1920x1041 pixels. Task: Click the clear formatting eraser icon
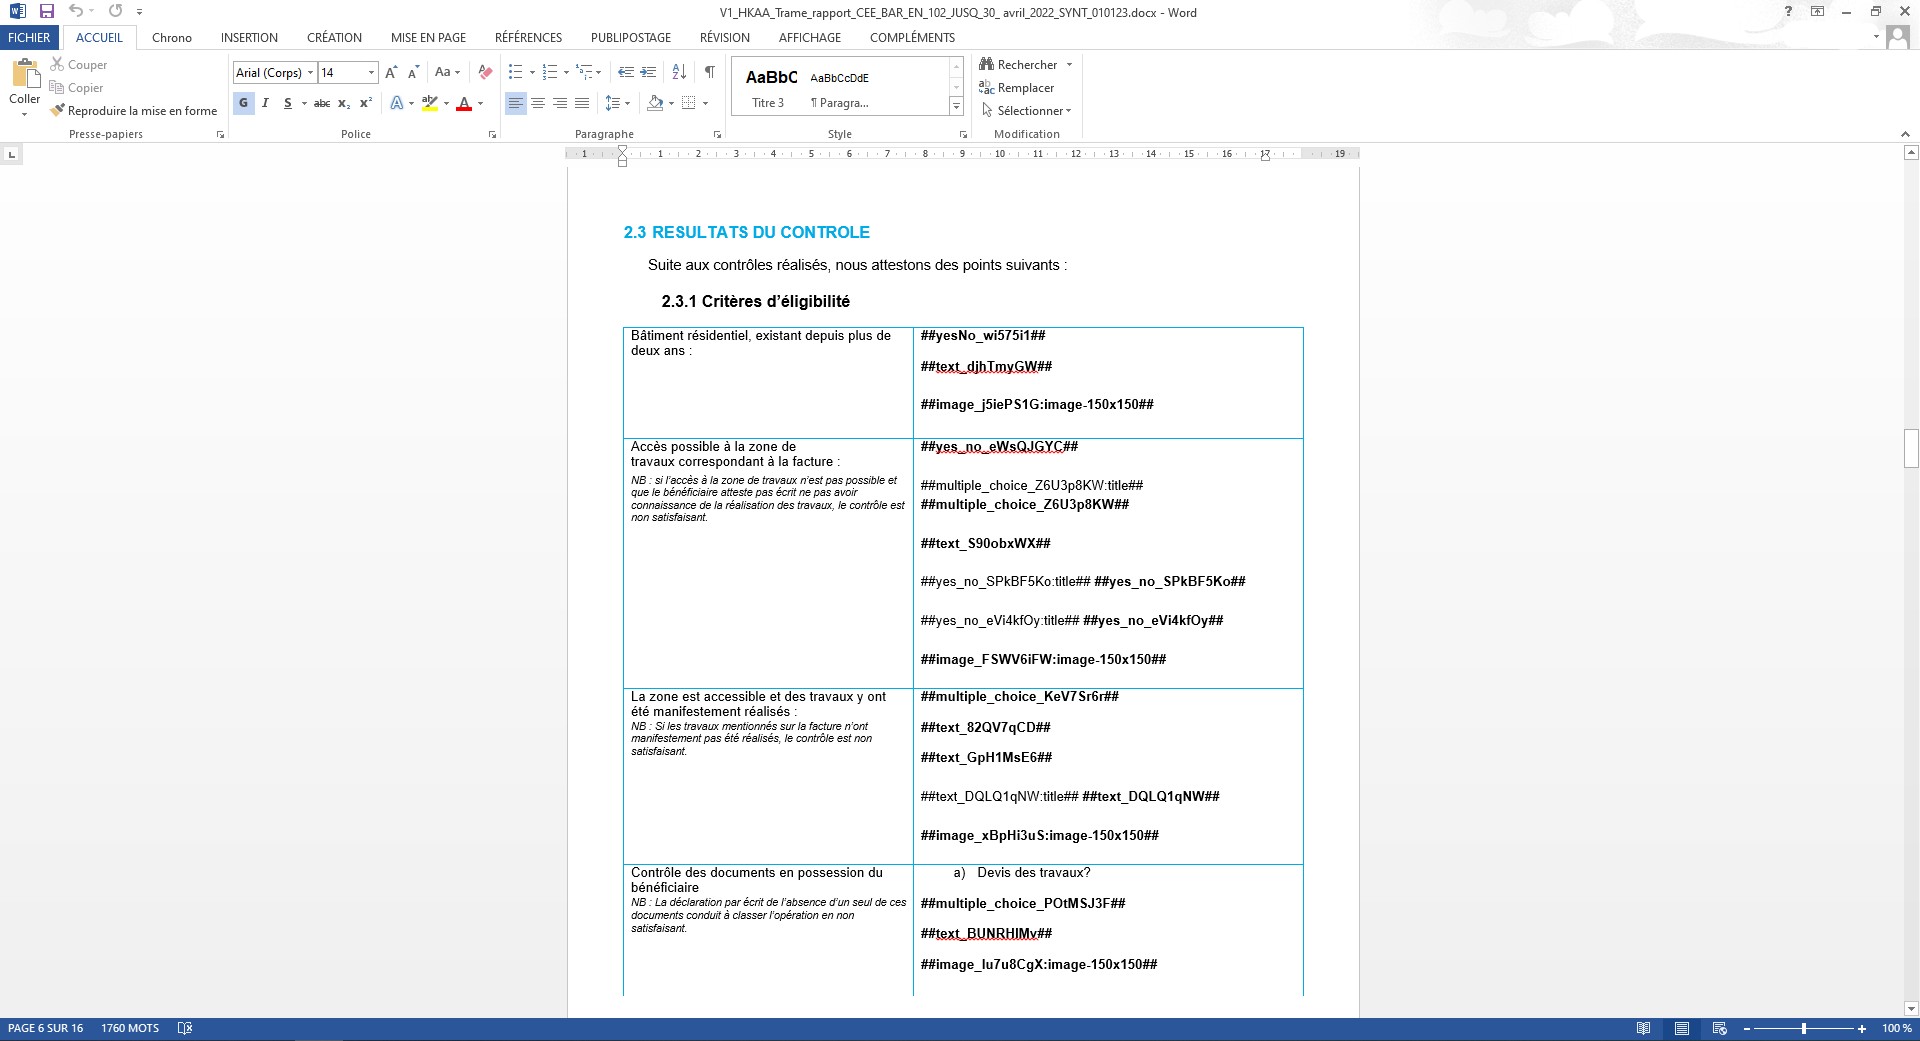485,72
